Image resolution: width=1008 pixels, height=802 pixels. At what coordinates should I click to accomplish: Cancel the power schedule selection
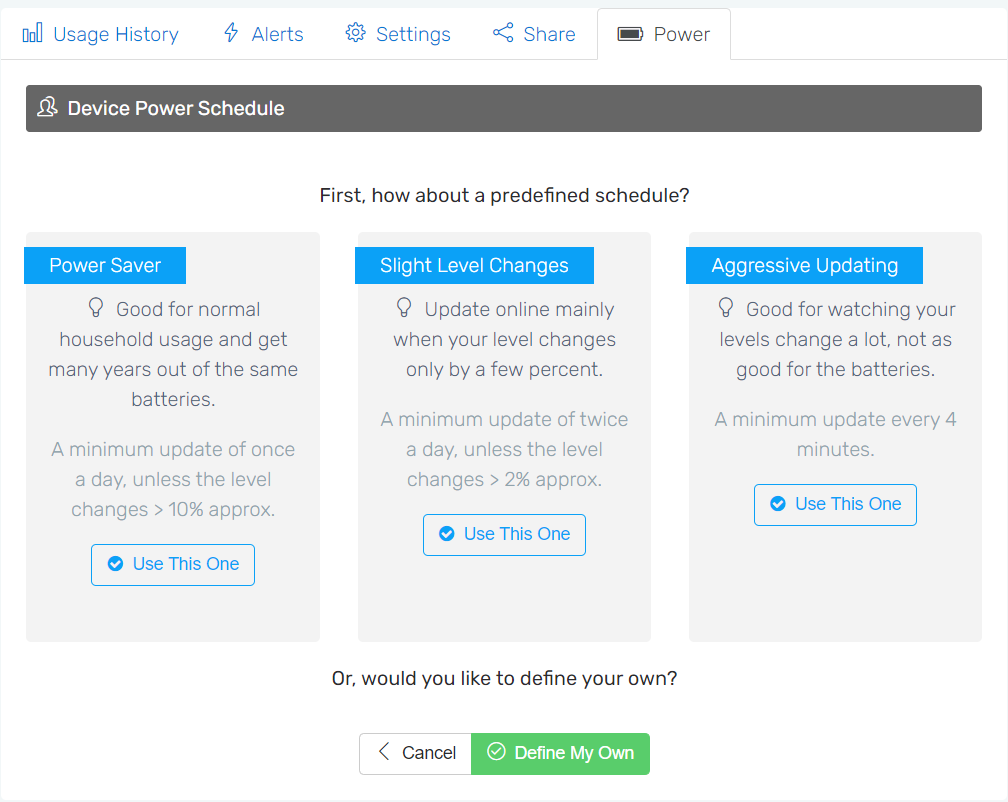[415, 753]
